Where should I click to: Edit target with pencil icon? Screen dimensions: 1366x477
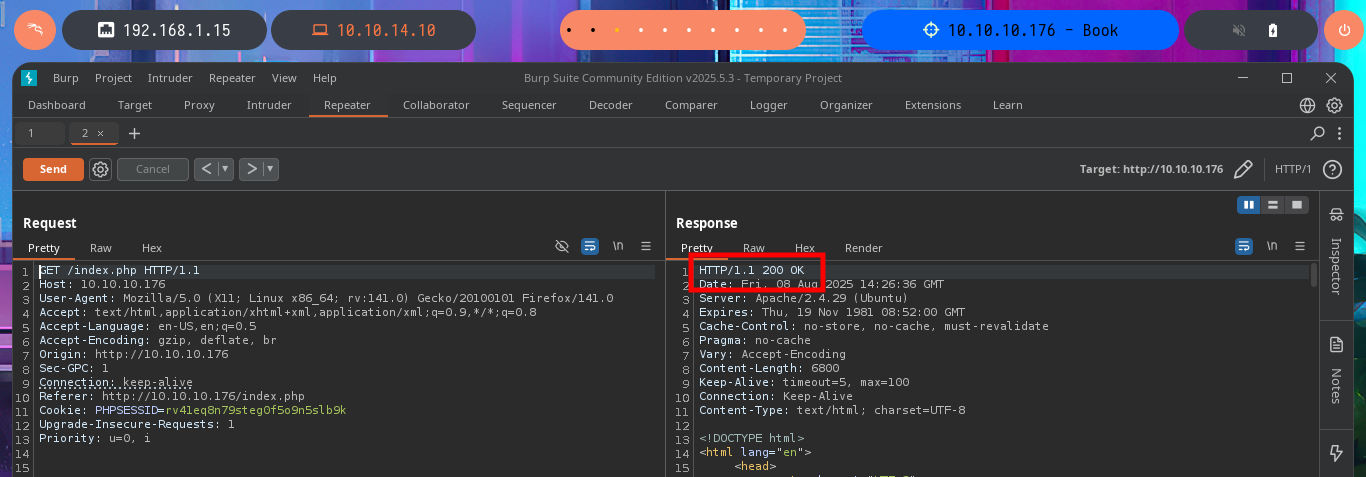coord(1243,169)
